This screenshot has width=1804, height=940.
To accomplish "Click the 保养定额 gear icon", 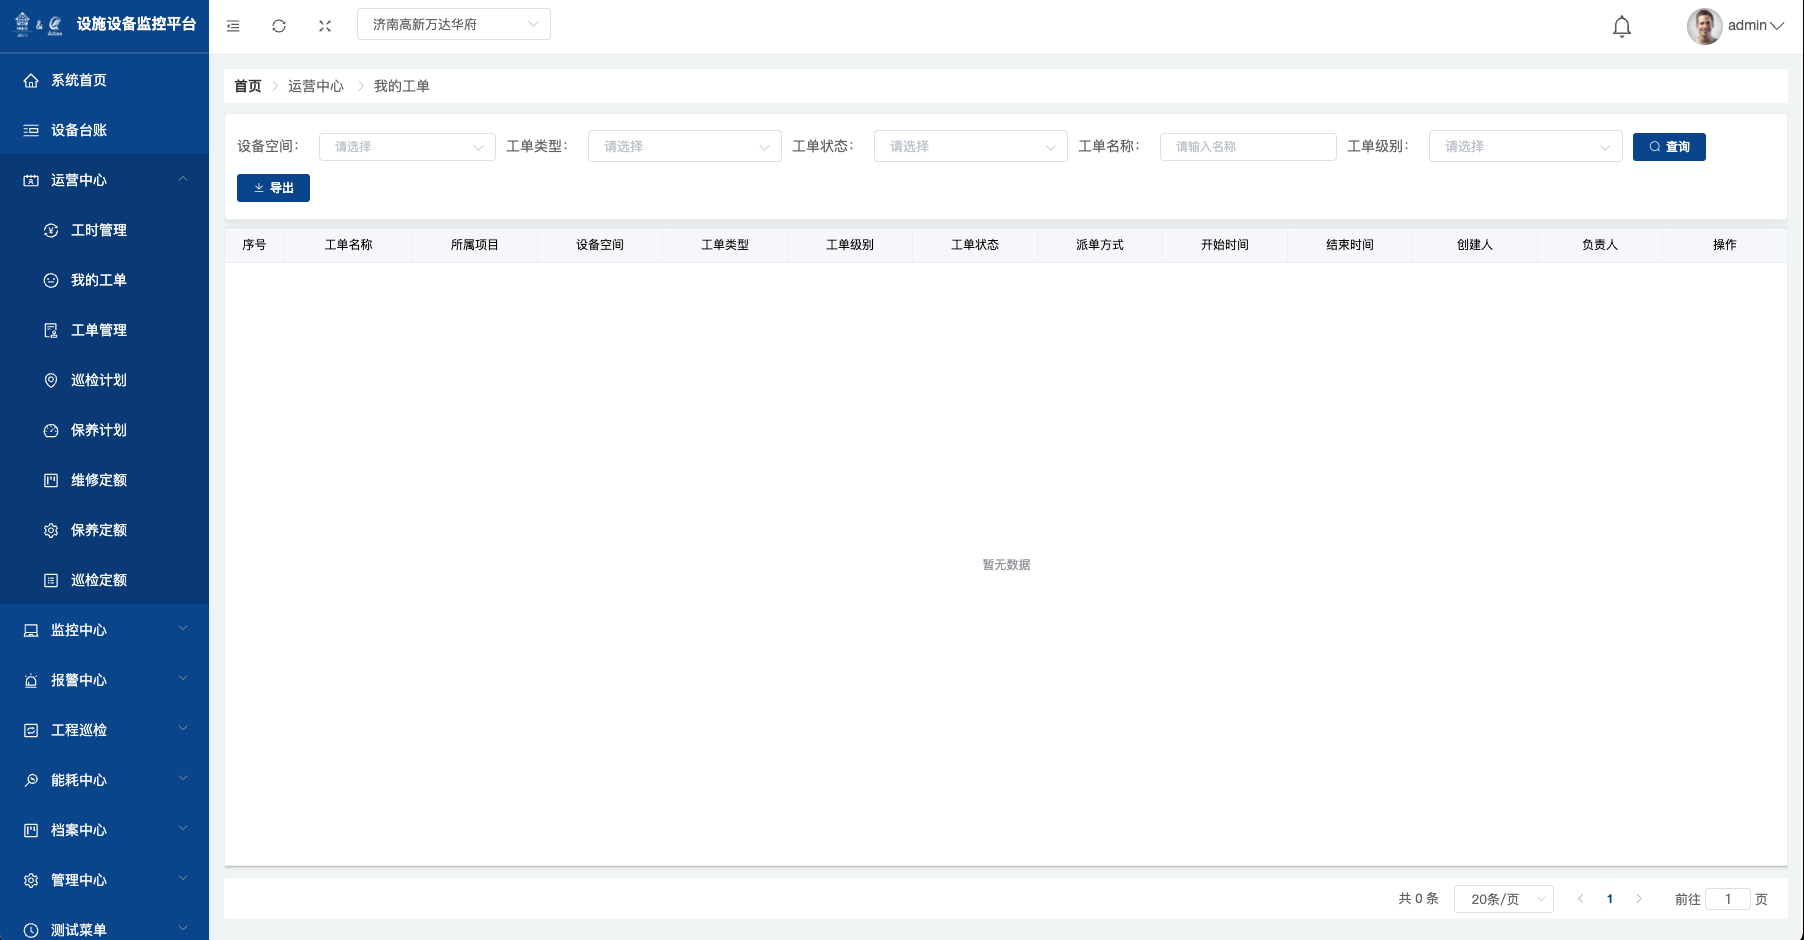I will click(51, 530).
